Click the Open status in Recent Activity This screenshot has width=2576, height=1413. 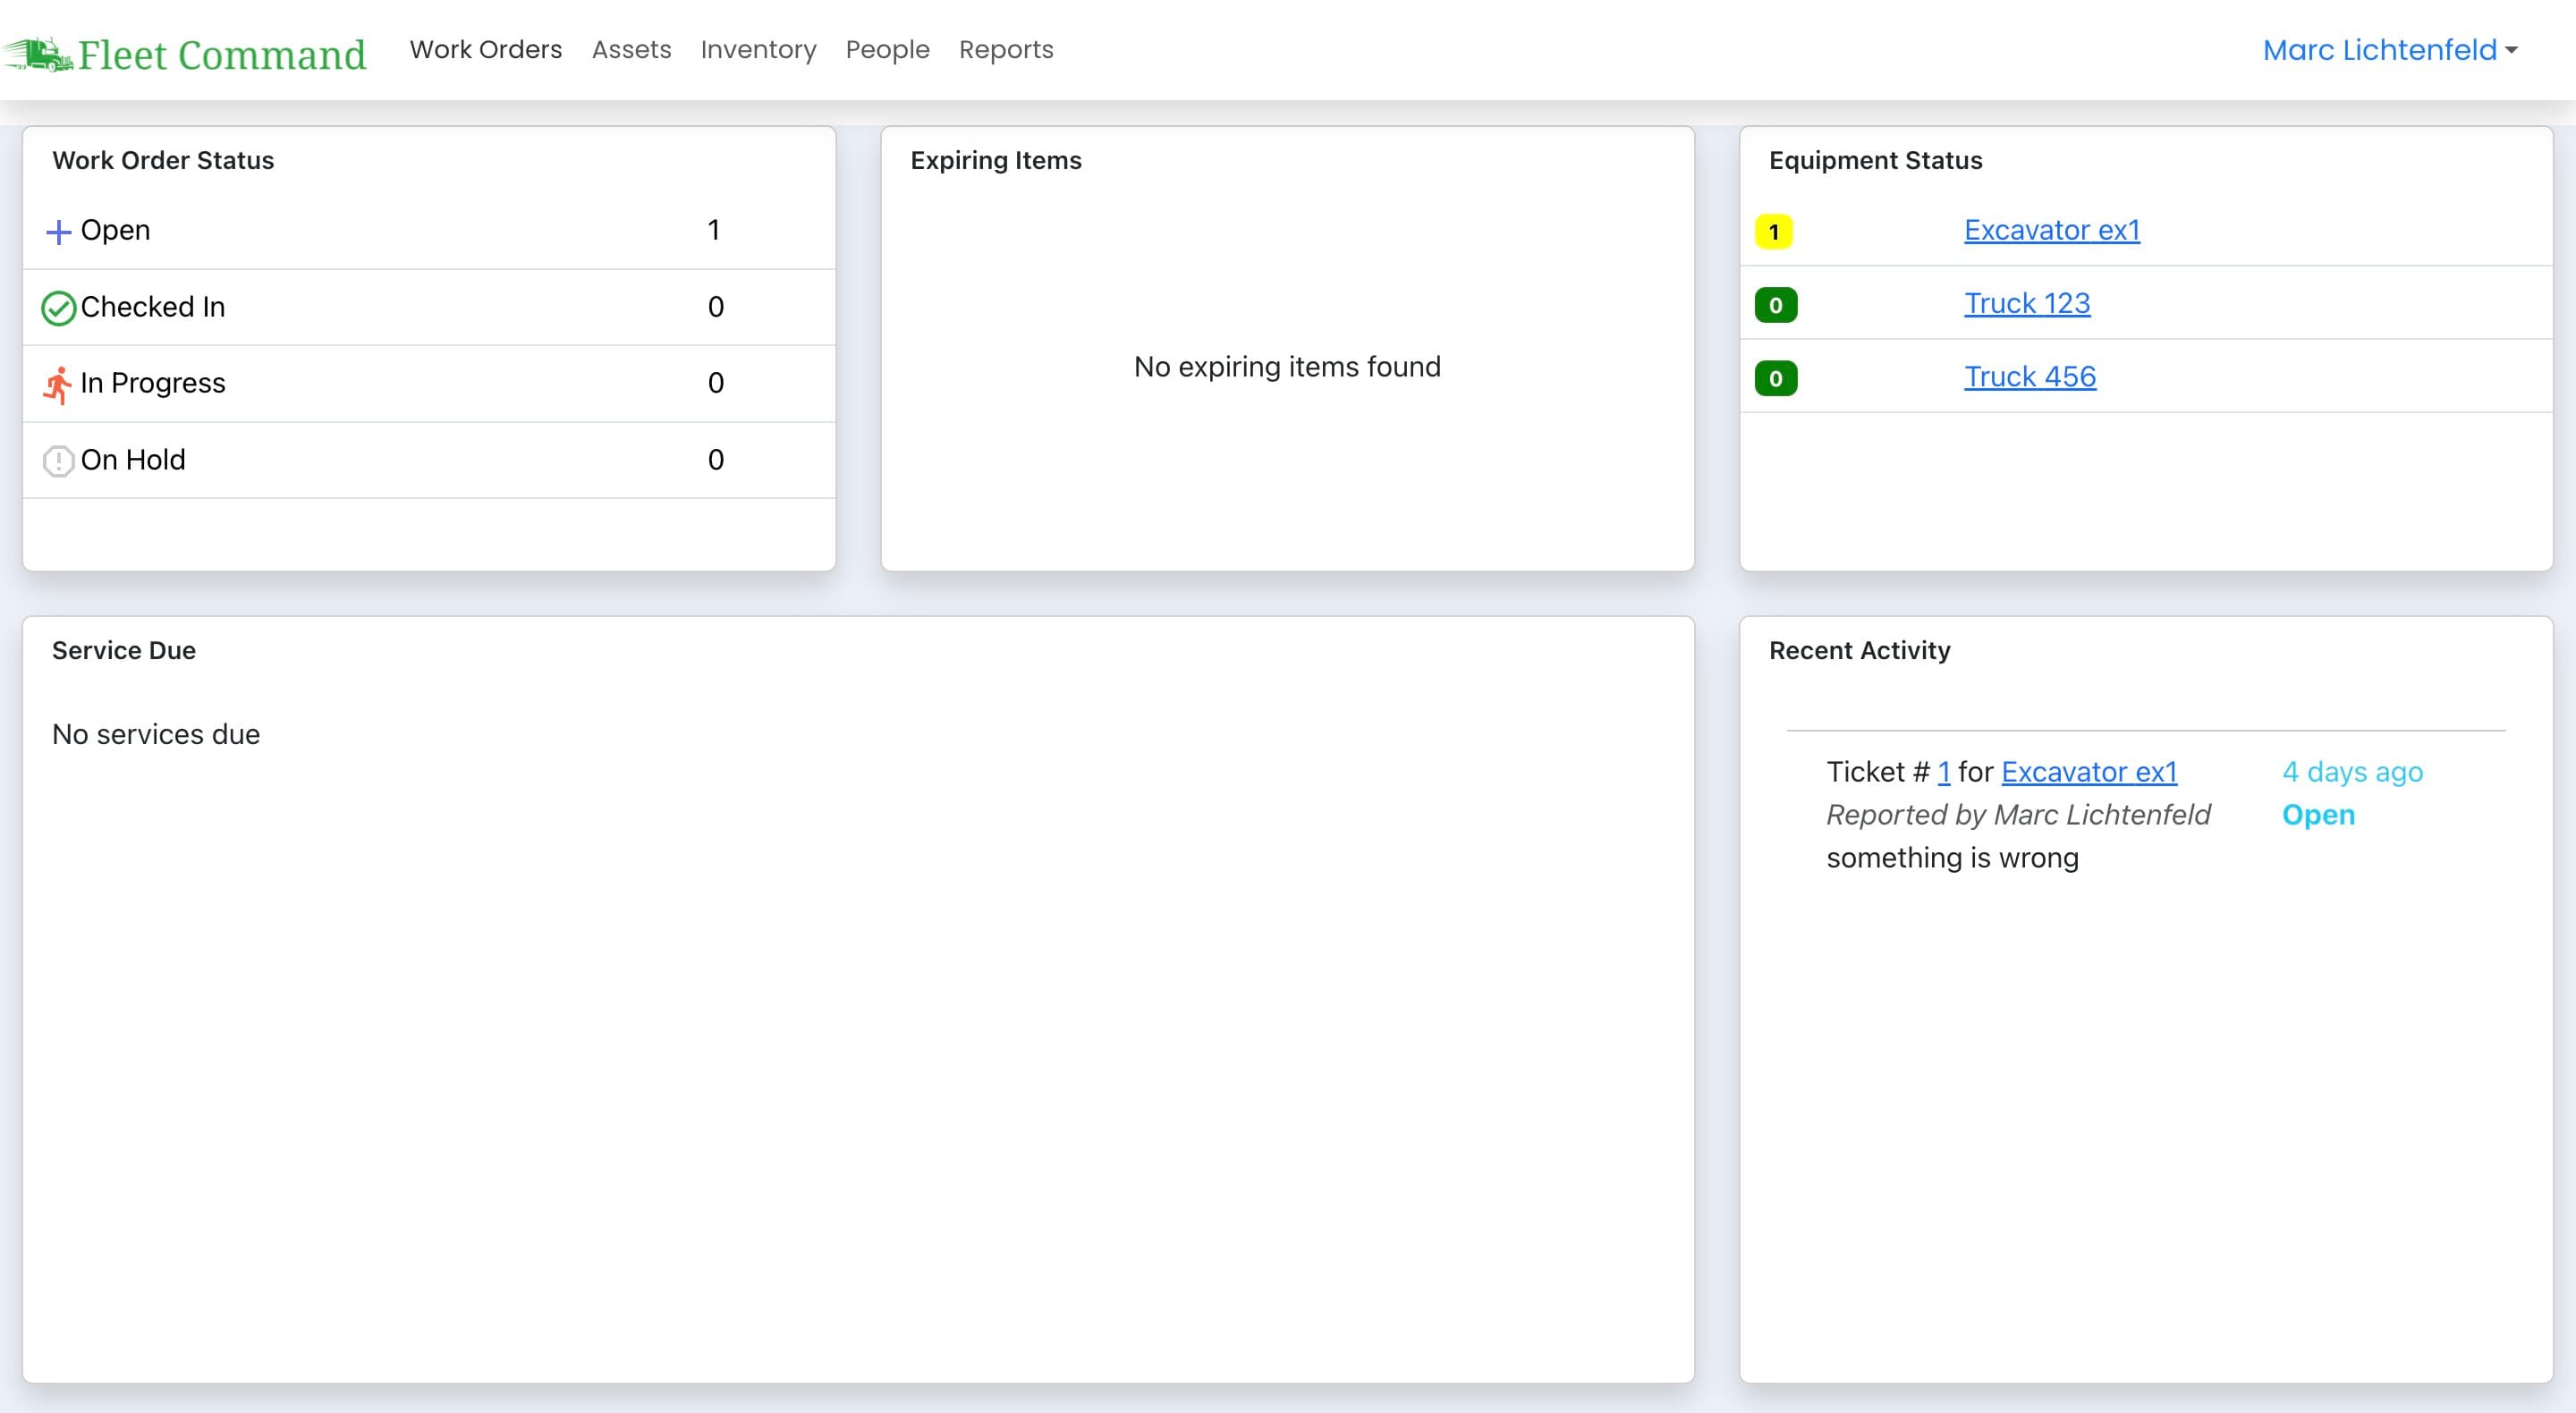[x=2318, y=815]
